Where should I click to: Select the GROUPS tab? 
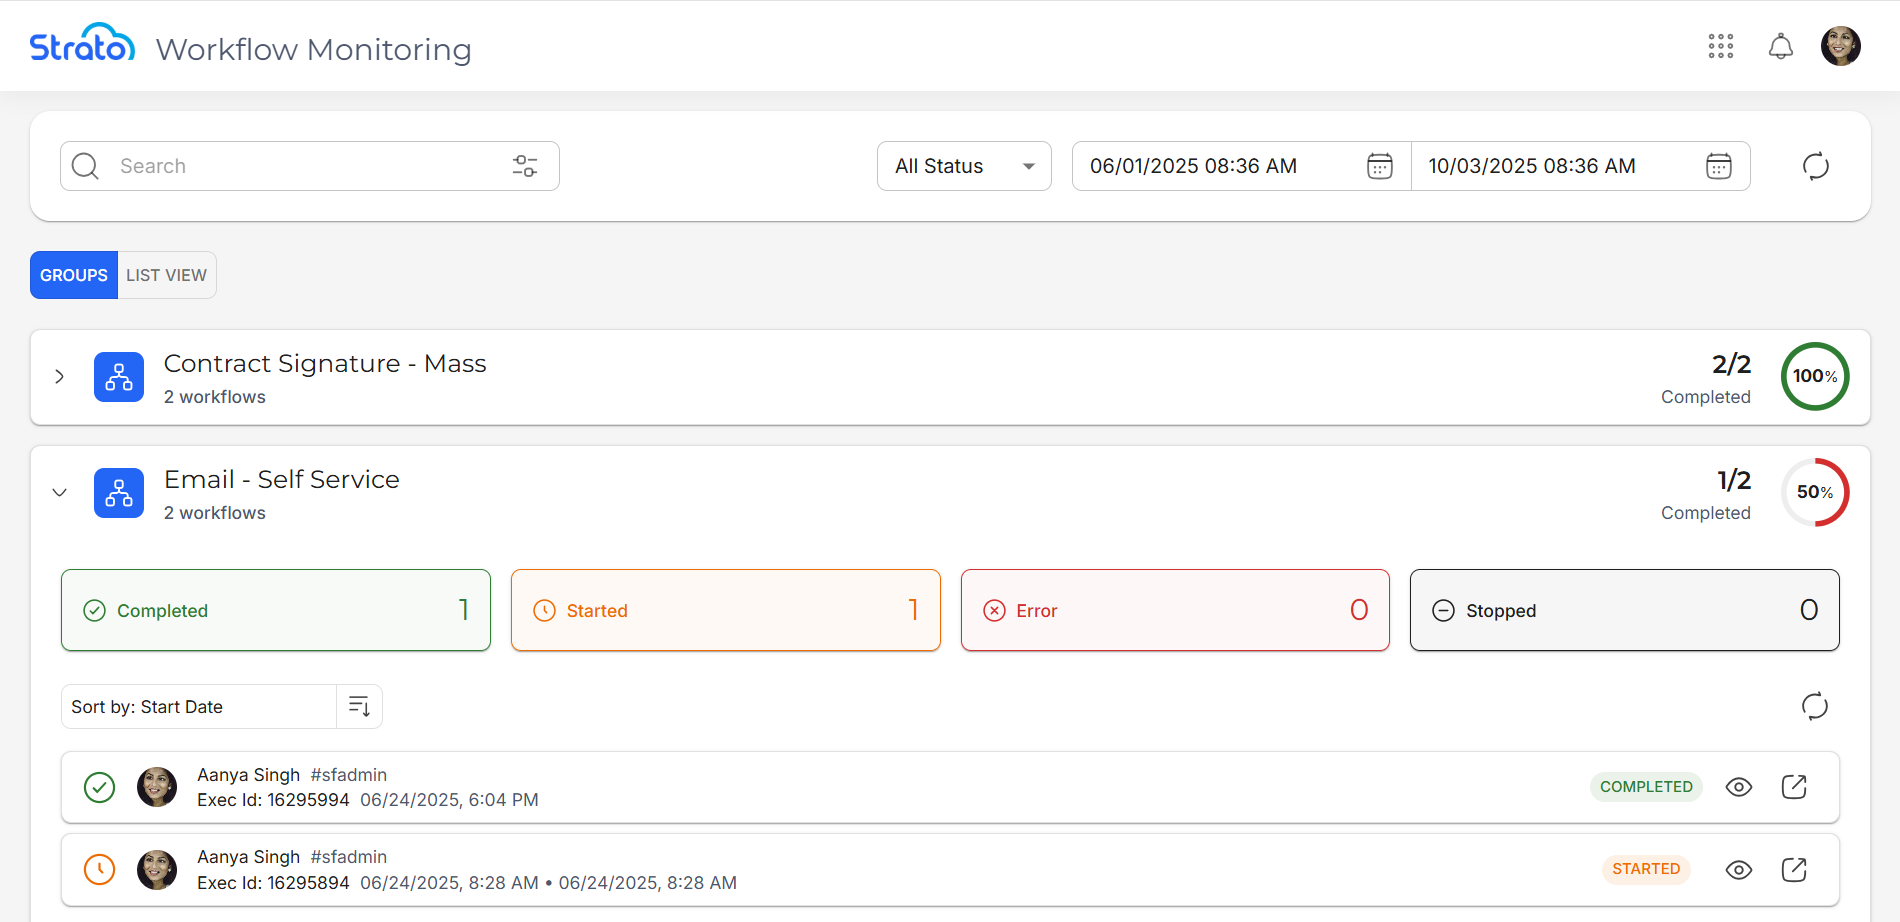74,275
